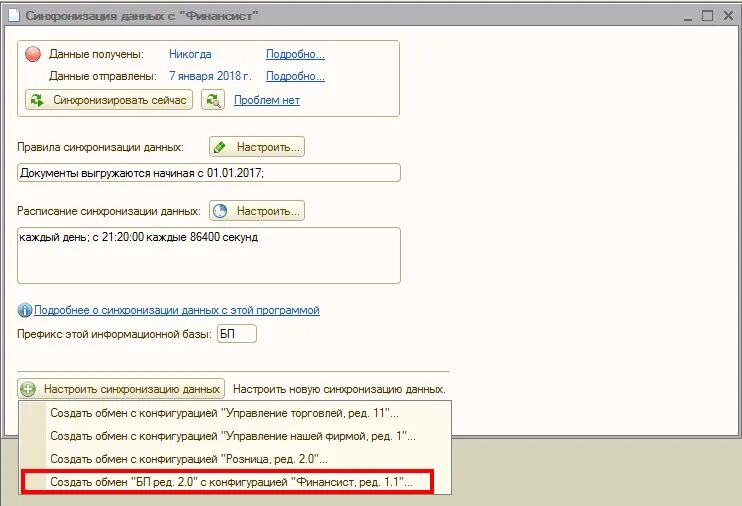This screenshot has width=742, height=506.
Task: Click 'Префикс этой информационной базы:' label
Action: click(x=114, y=334)
